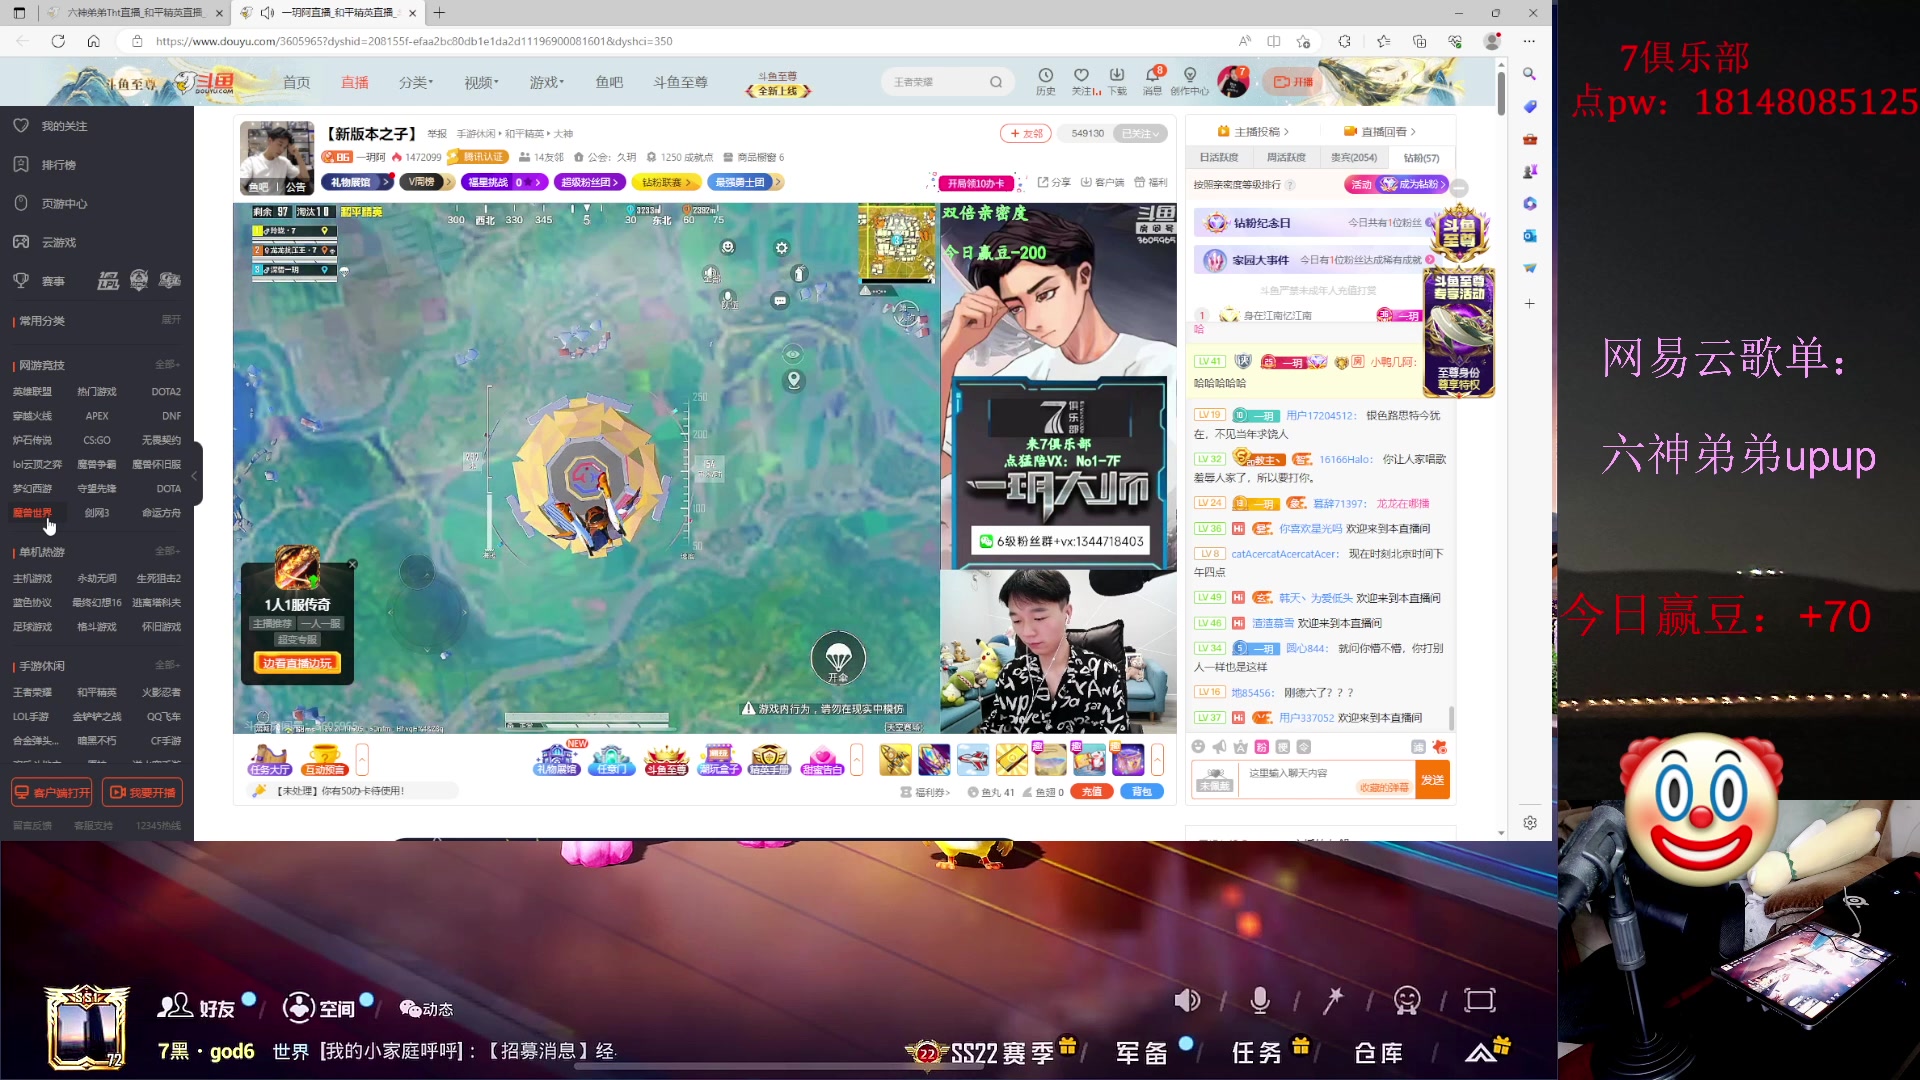Expand the 已关注 followed dropdown
This screenshot has height=1080, width=1920.
point(1141,132)
